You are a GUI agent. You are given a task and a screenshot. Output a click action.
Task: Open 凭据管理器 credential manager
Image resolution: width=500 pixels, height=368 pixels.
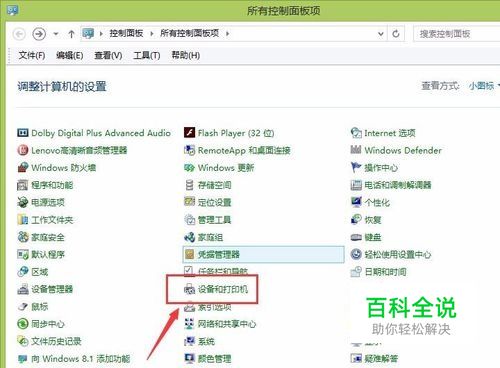click(x=263, y=255)
